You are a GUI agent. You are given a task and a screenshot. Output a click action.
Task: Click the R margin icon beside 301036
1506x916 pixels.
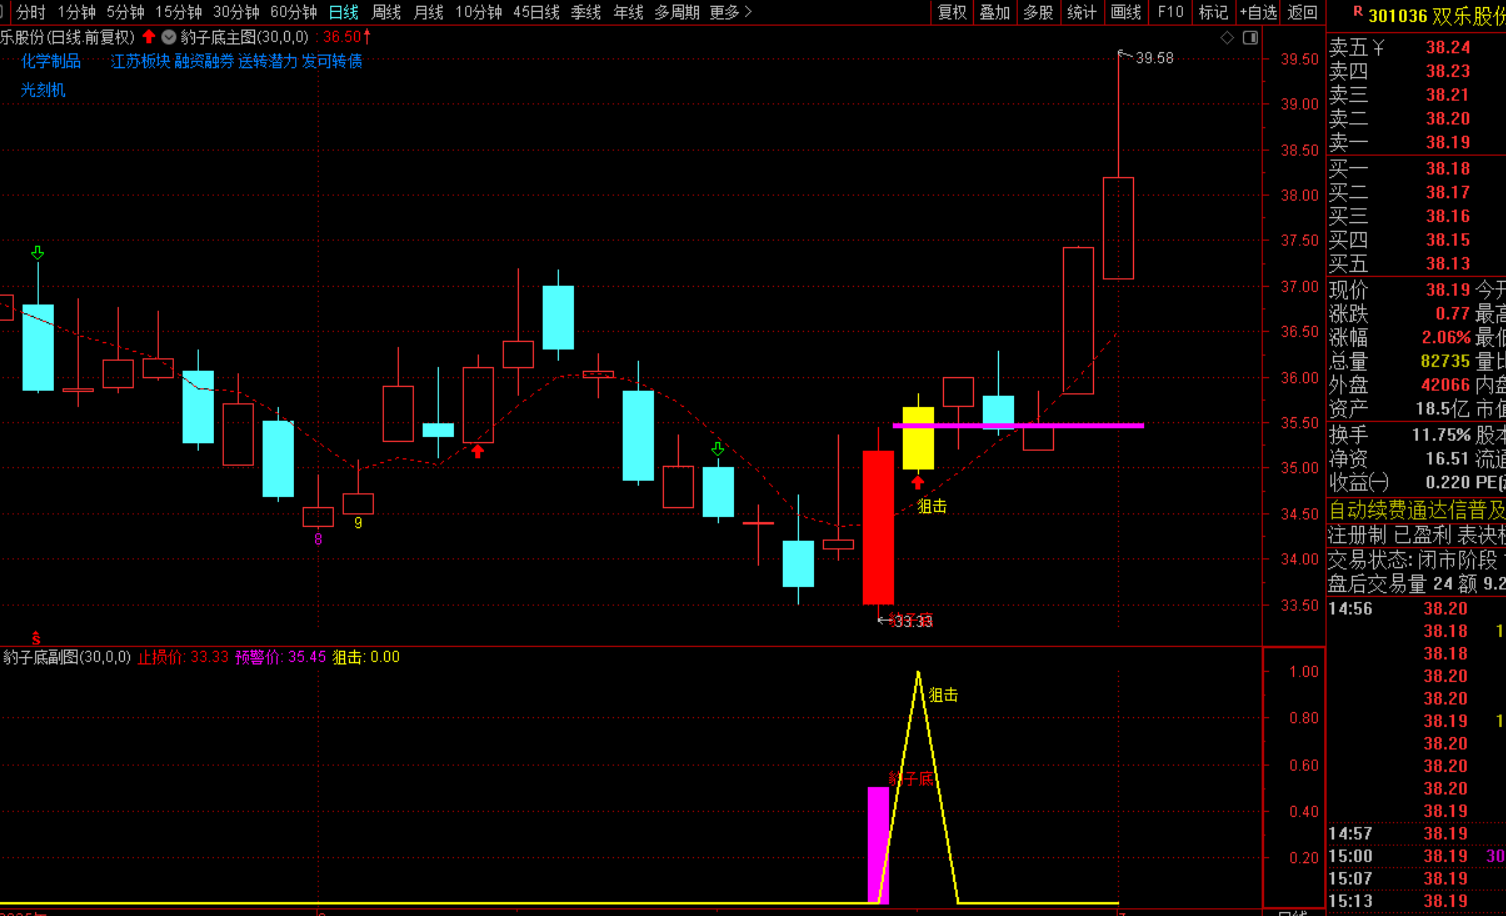(x=1357, y=12)
